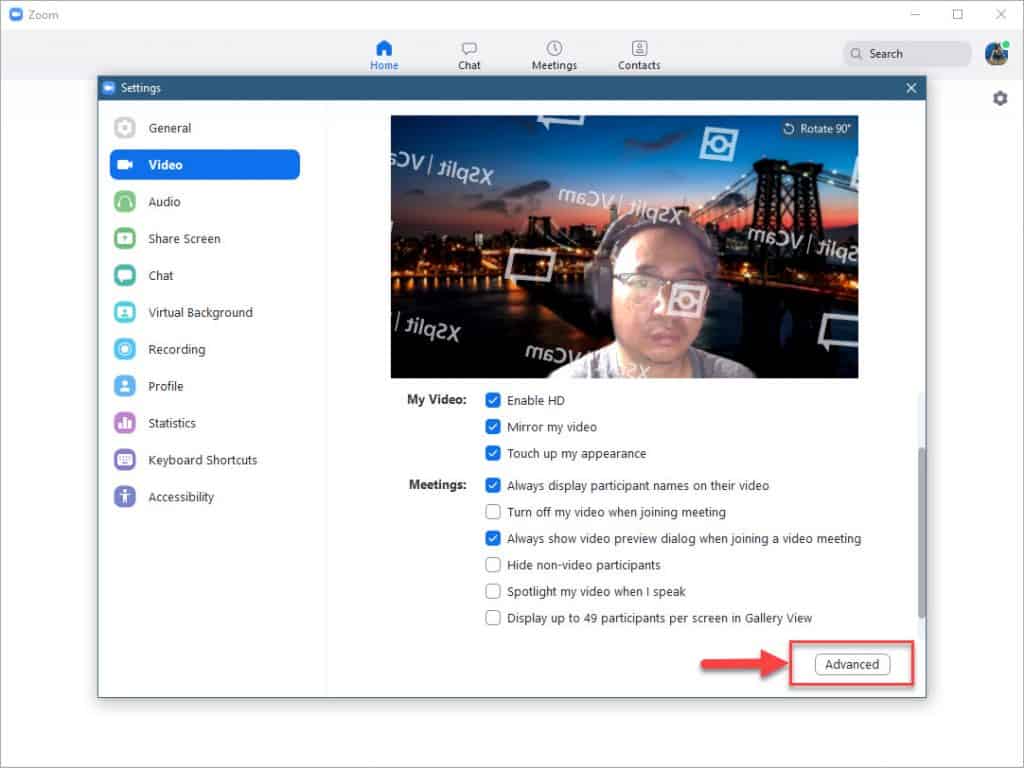Click the gear settings icon
The height and width of the screenshot is (768, 1024).
[x=999, y=98]
